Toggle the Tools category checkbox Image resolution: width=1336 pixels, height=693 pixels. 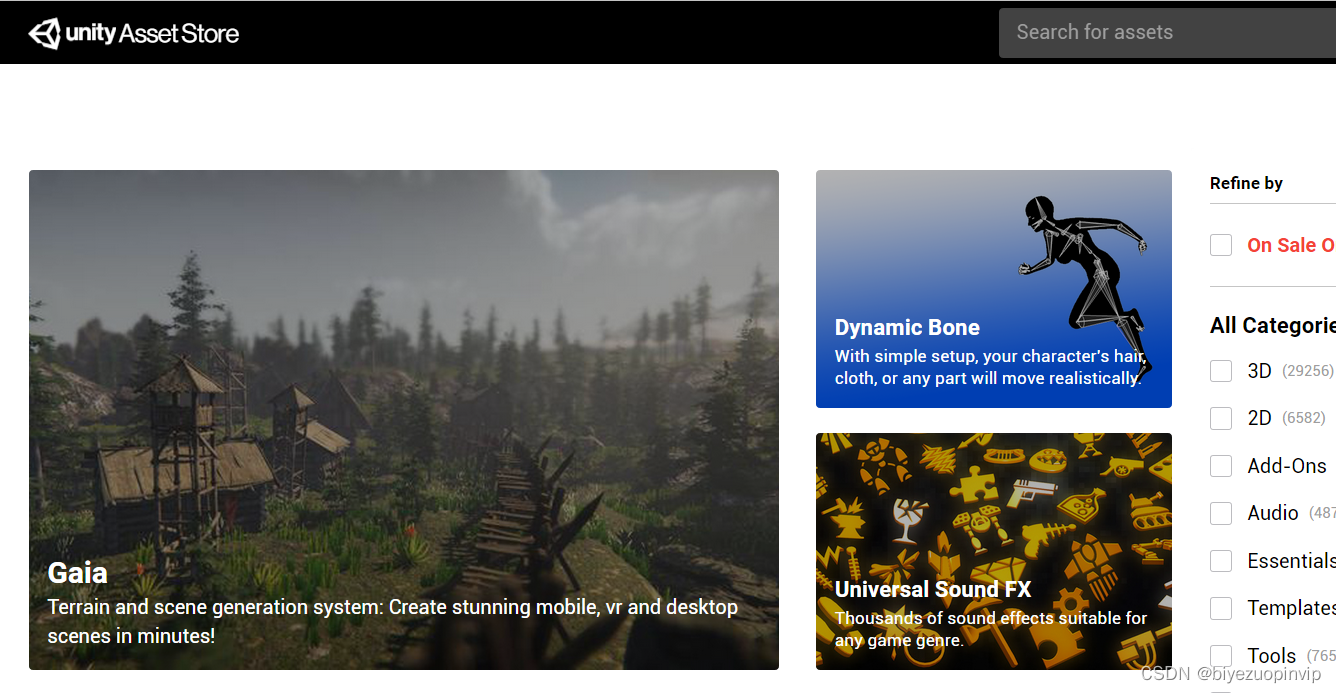coord(1221,656)
